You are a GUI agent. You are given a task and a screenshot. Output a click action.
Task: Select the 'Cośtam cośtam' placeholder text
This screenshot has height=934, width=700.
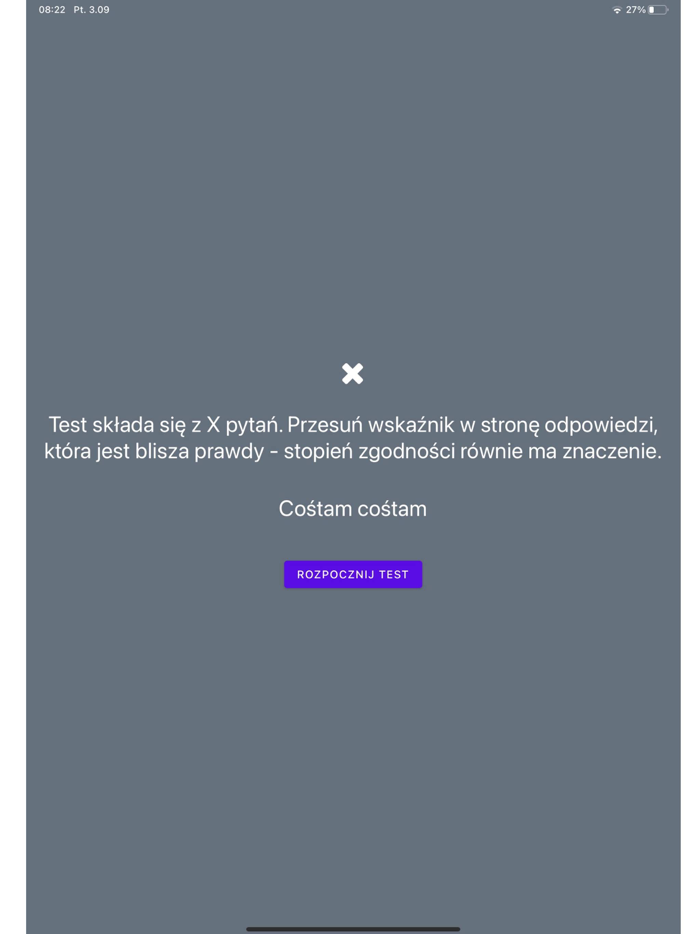[x=353, y=509]
